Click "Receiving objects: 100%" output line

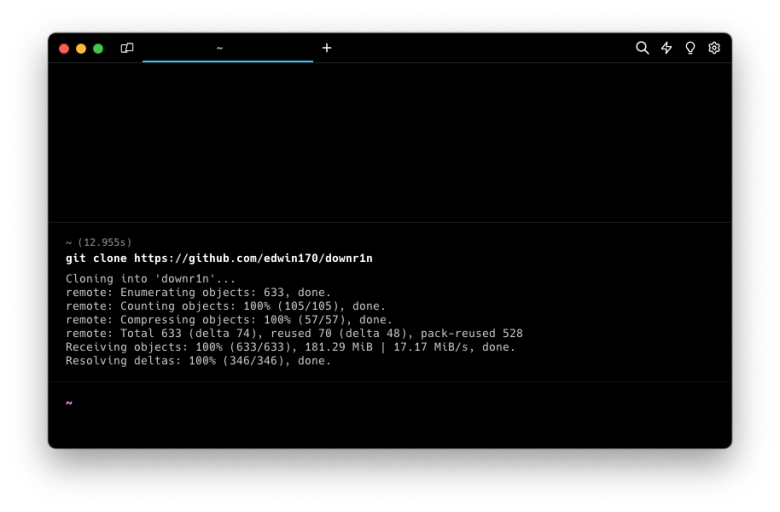point(291,347)
